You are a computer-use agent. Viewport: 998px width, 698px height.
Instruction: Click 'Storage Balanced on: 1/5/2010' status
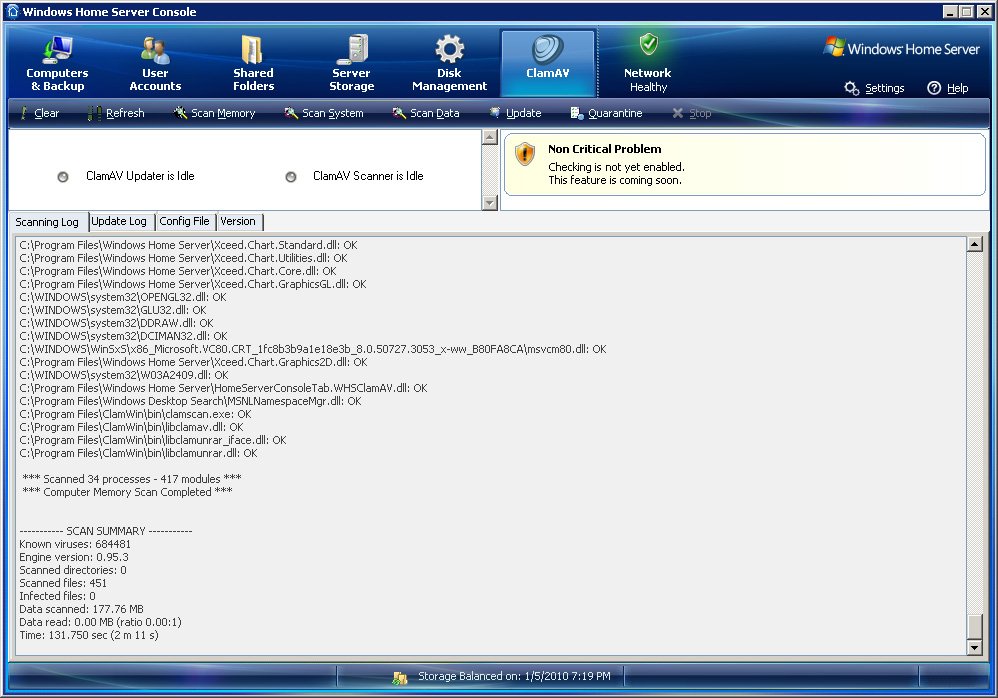[514, 676]
